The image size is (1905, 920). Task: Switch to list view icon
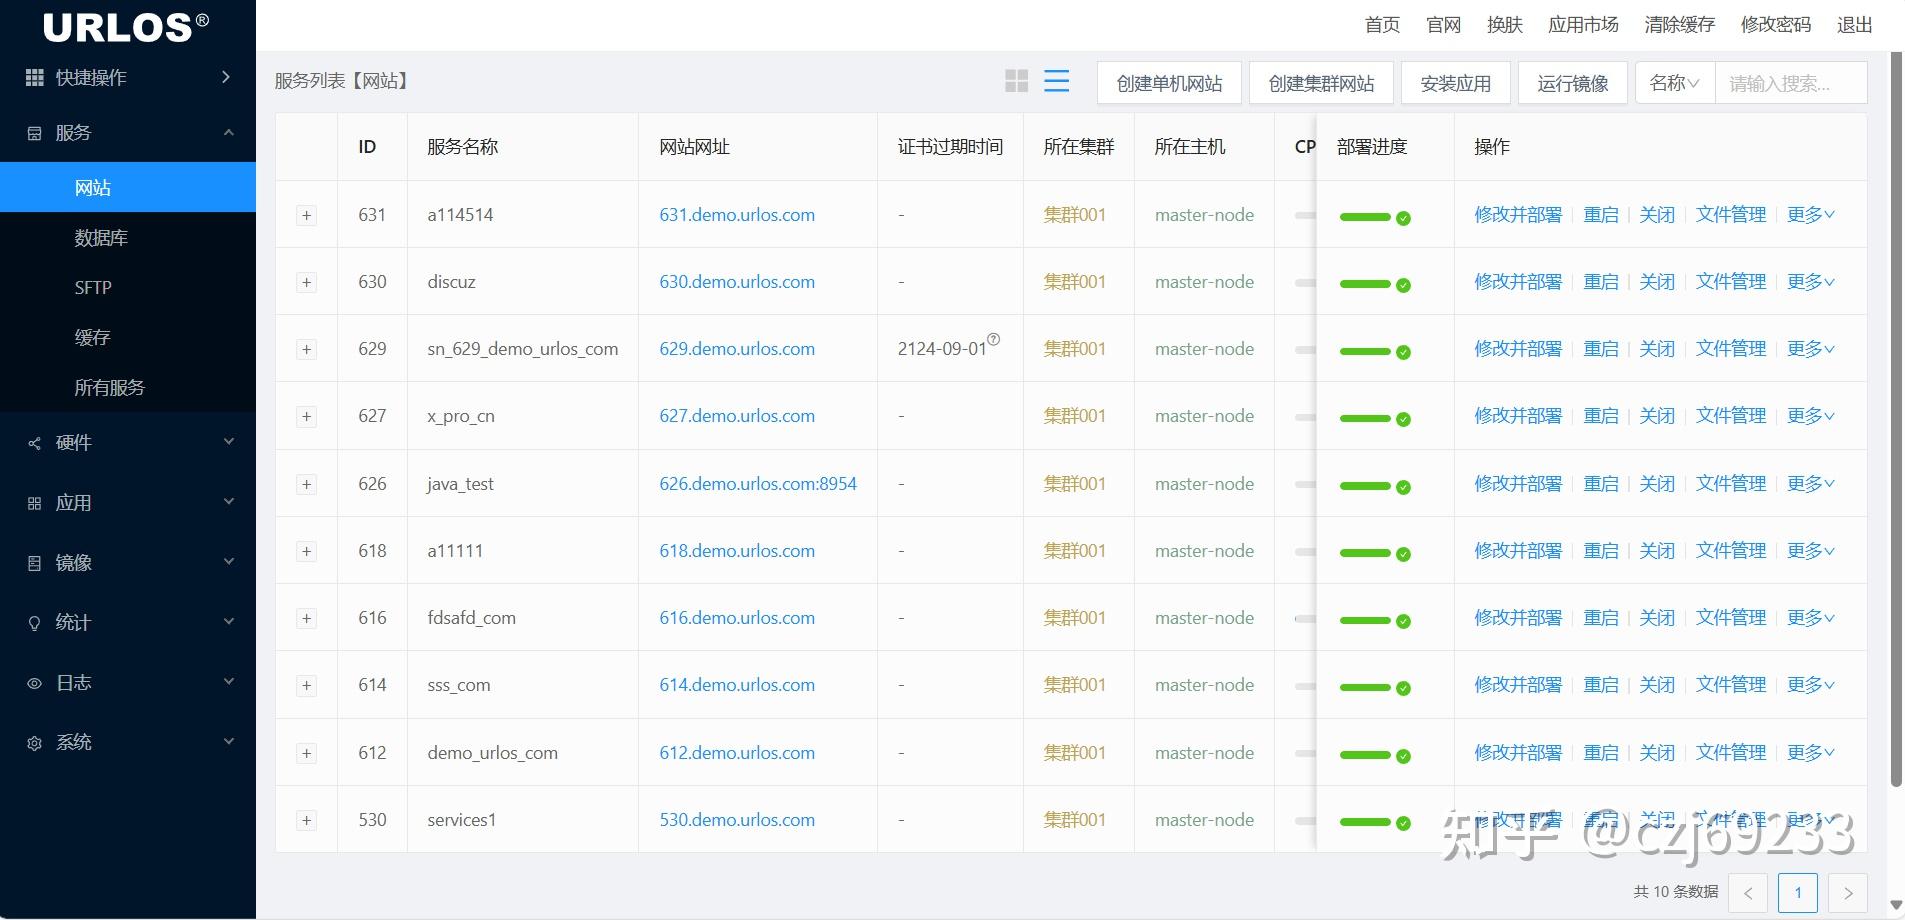pyautogui.click(x=1056, y=81)
